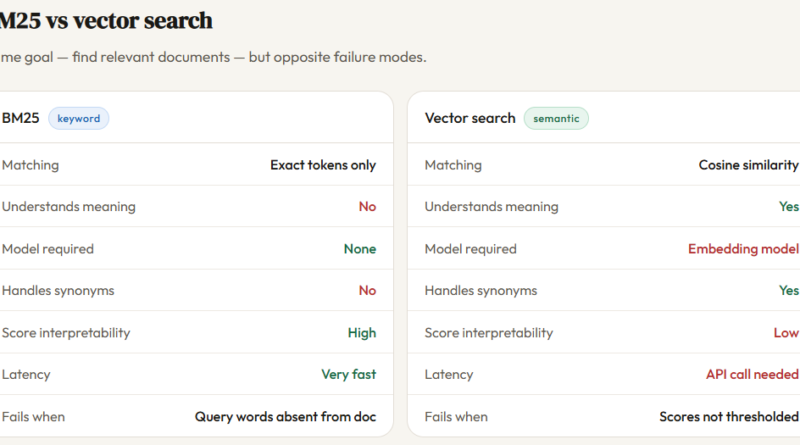Click the 'Handles synonyms' label in BM25 card

(58, 290)
